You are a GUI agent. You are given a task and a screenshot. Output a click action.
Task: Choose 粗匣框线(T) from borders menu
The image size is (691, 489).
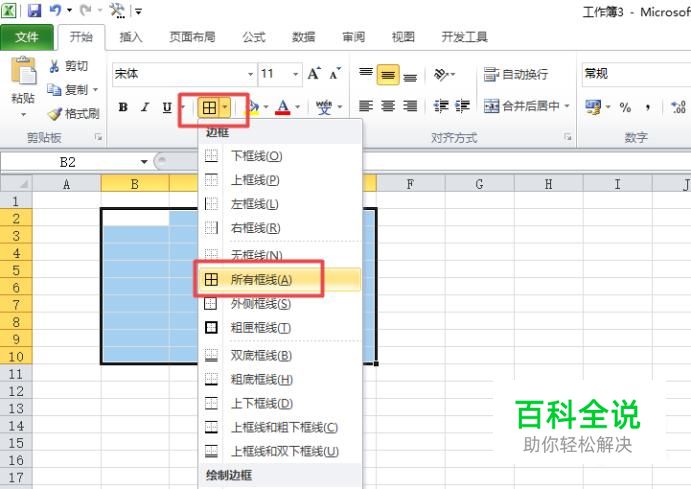click(279, 328)
